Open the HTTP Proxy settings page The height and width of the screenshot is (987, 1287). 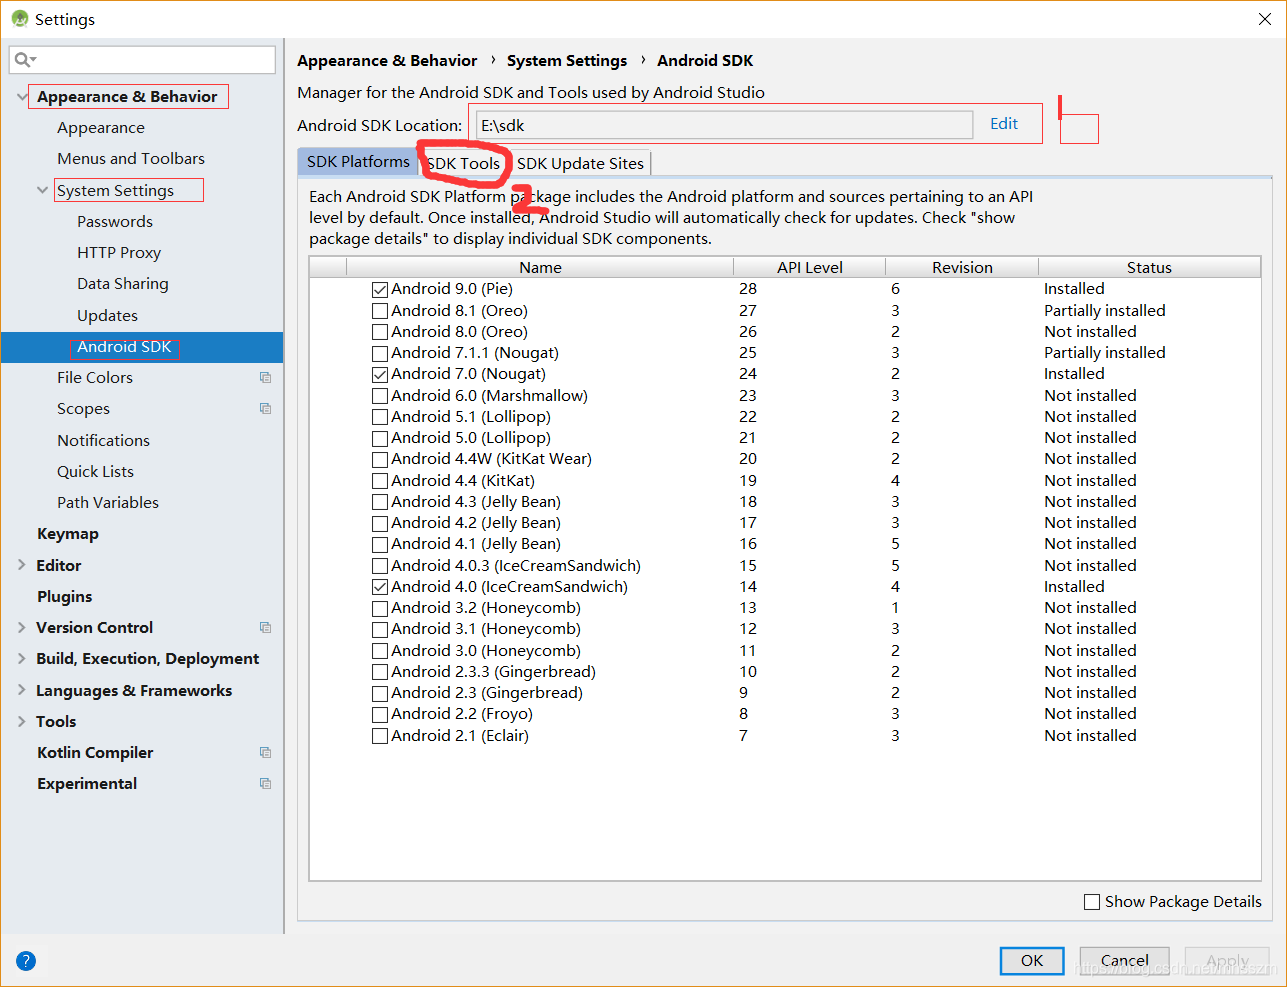point(119,252)
